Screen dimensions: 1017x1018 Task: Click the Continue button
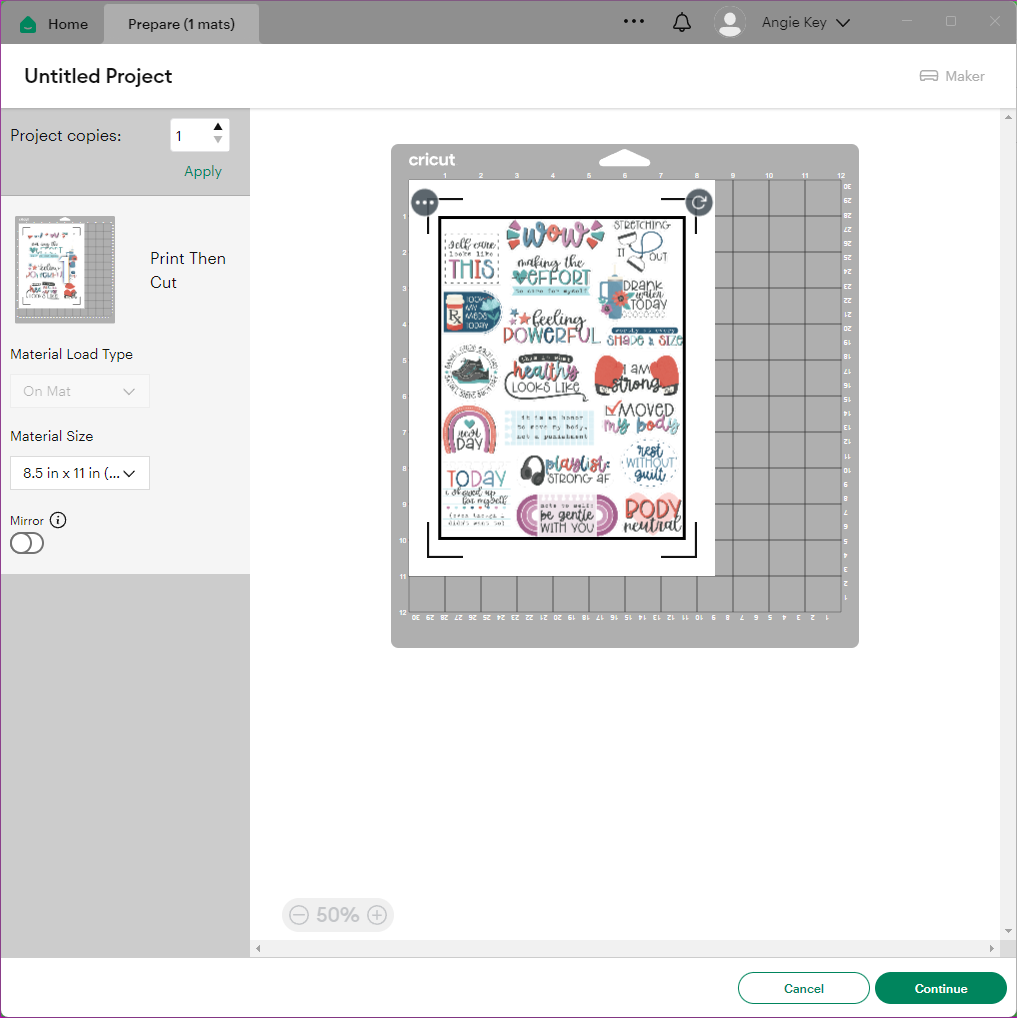tap(940, 988)
